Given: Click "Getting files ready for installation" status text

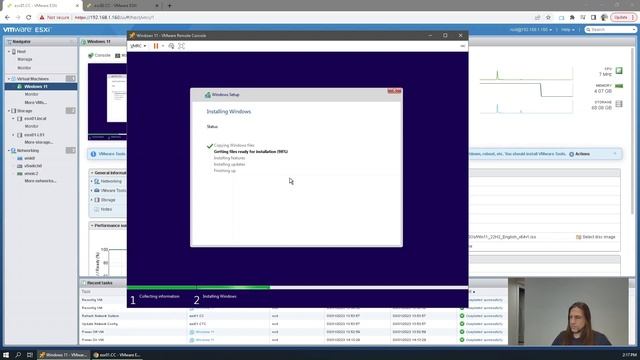Looking at the screenshot, I should tap(251, 151).
